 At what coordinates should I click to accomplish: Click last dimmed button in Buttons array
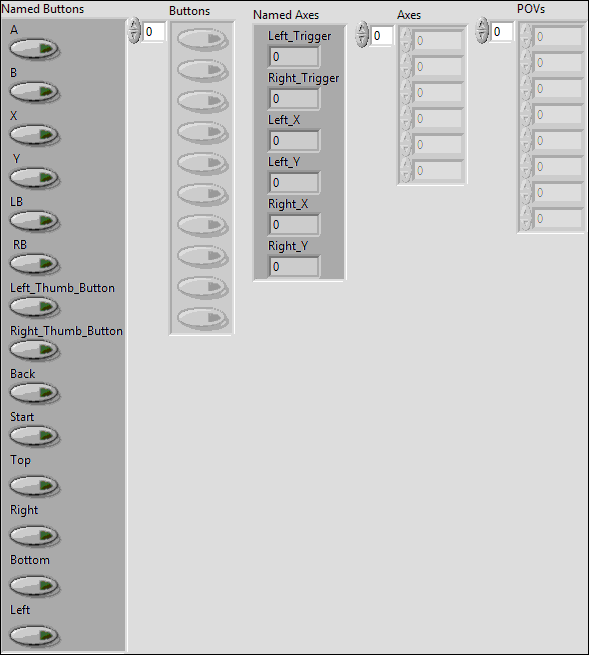(x=203, y=318)
